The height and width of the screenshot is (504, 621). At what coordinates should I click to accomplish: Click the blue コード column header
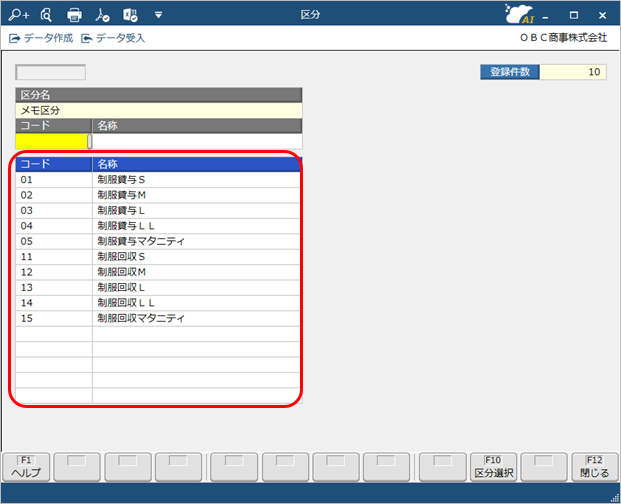pyautogui.click(x=54, y=164)
